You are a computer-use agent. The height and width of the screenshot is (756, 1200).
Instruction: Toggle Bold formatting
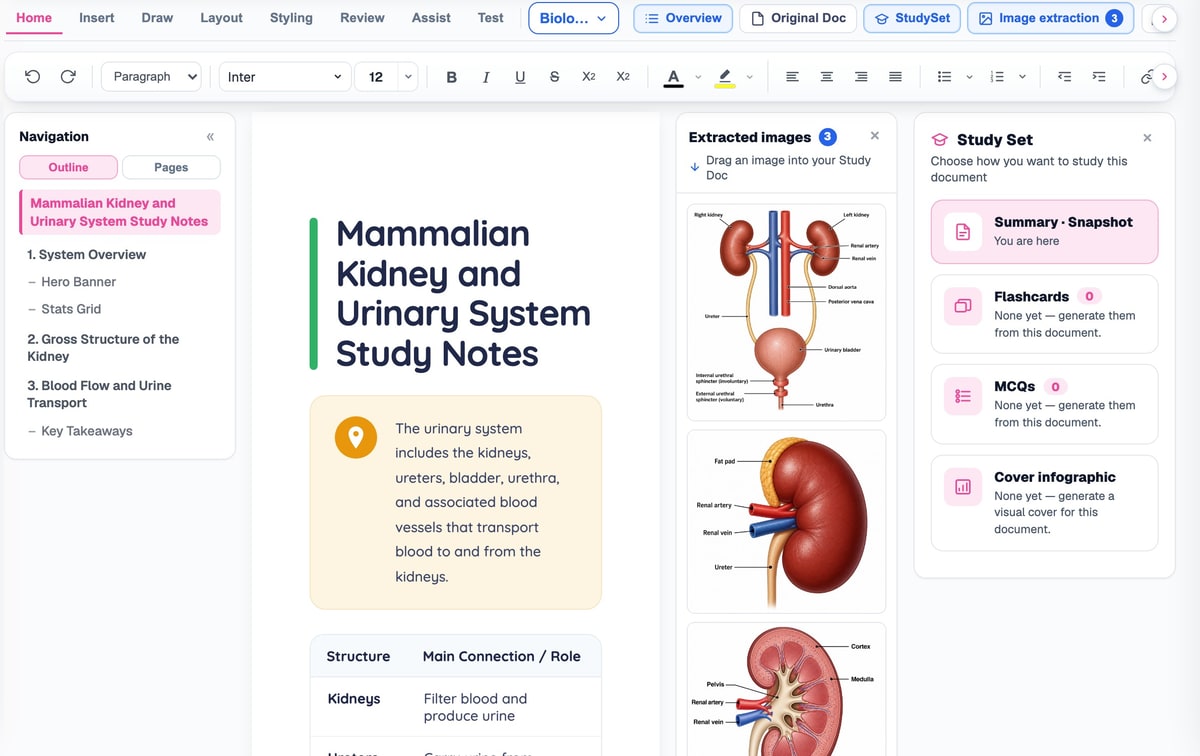tap(452, 77)
